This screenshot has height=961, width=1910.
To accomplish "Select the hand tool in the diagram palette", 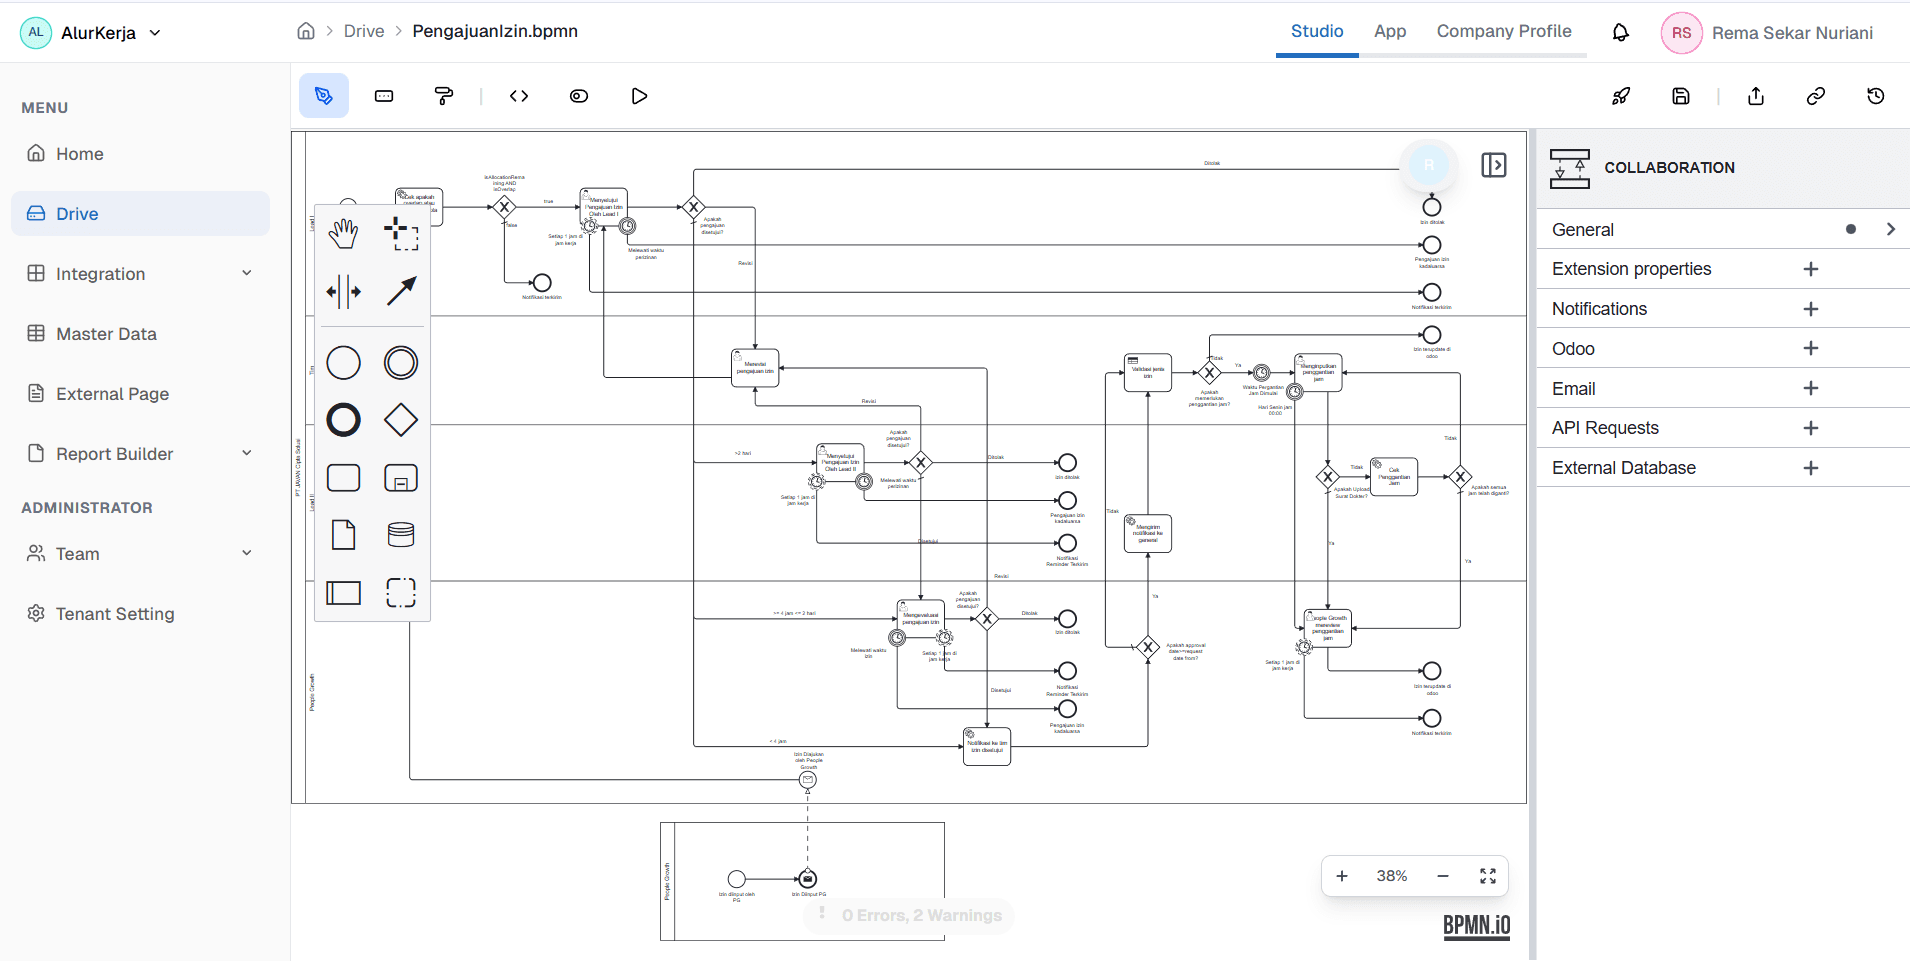I will coord(343,233).
